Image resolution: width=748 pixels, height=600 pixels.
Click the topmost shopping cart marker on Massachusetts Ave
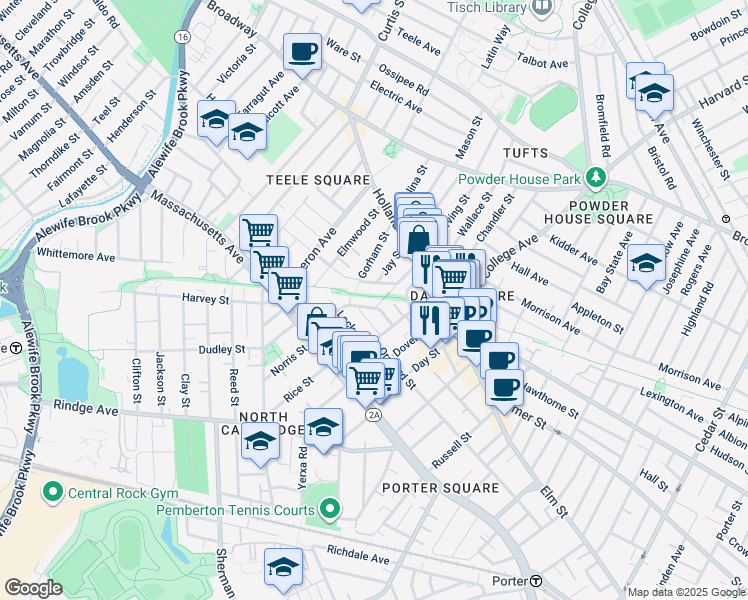click(258, 232)
